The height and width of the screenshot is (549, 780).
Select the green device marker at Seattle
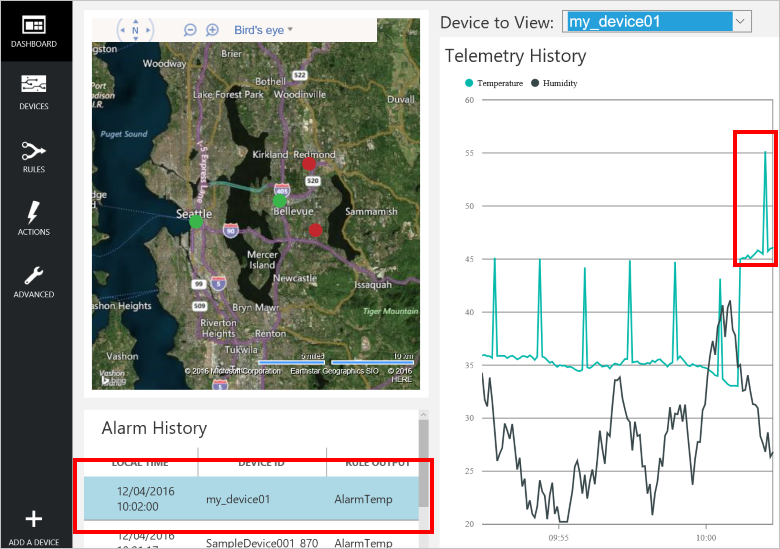pos(196,222)
